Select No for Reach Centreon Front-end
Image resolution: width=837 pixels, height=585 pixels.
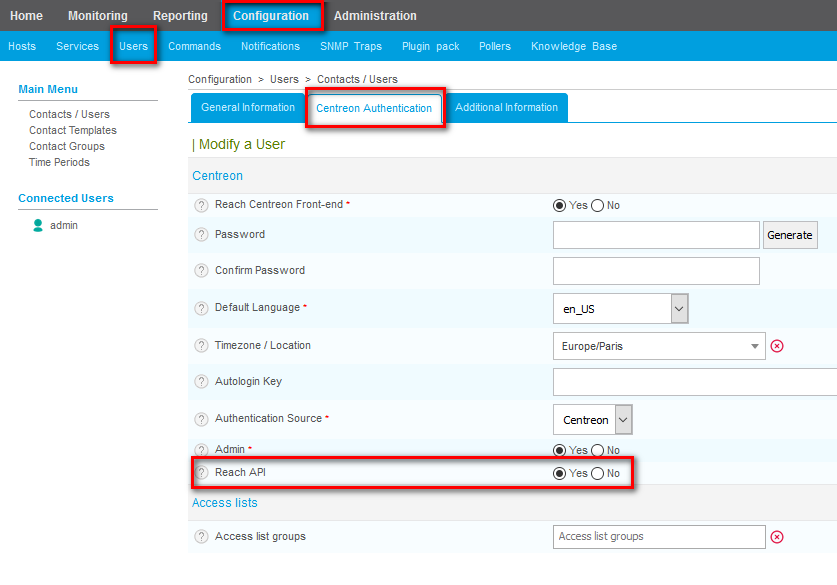tap(598, 206)
